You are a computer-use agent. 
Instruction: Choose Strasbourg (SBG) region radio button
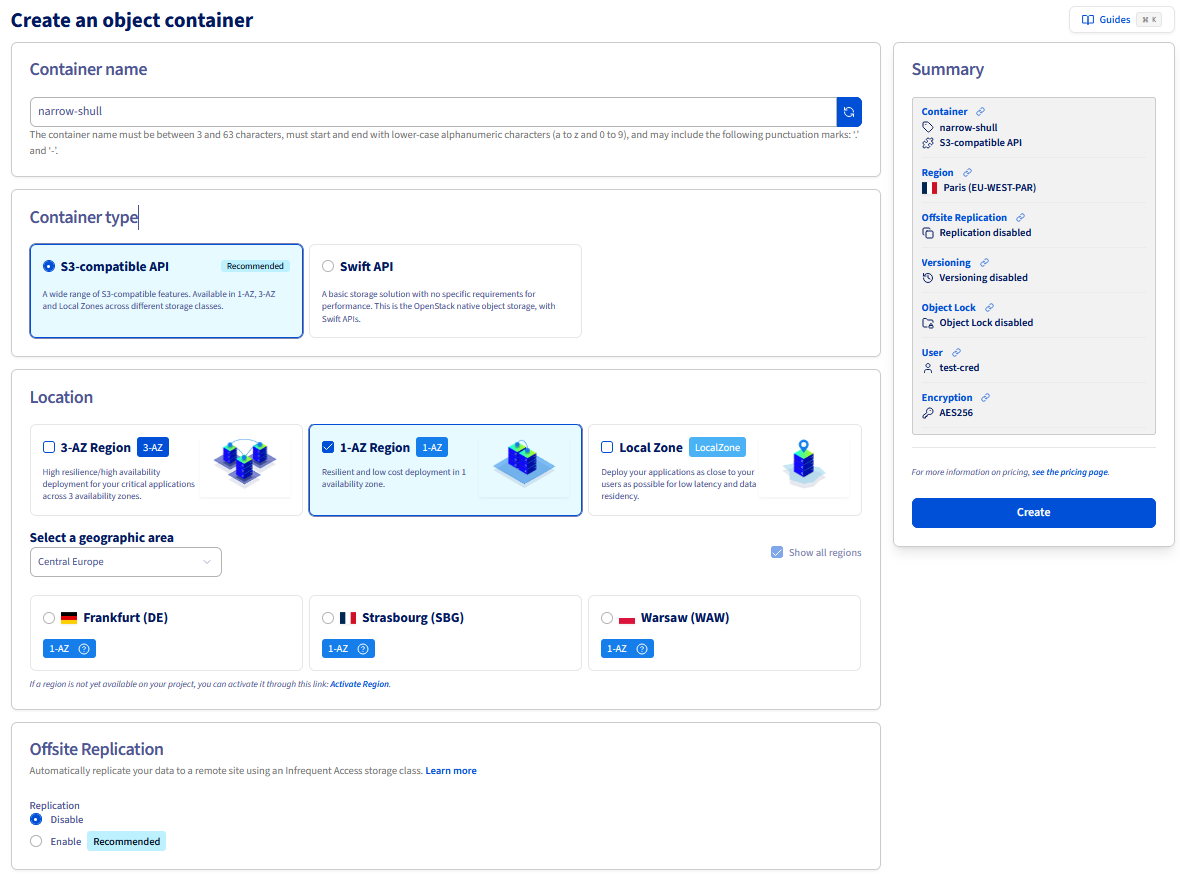pyautogui.click(x=328, y=618)
